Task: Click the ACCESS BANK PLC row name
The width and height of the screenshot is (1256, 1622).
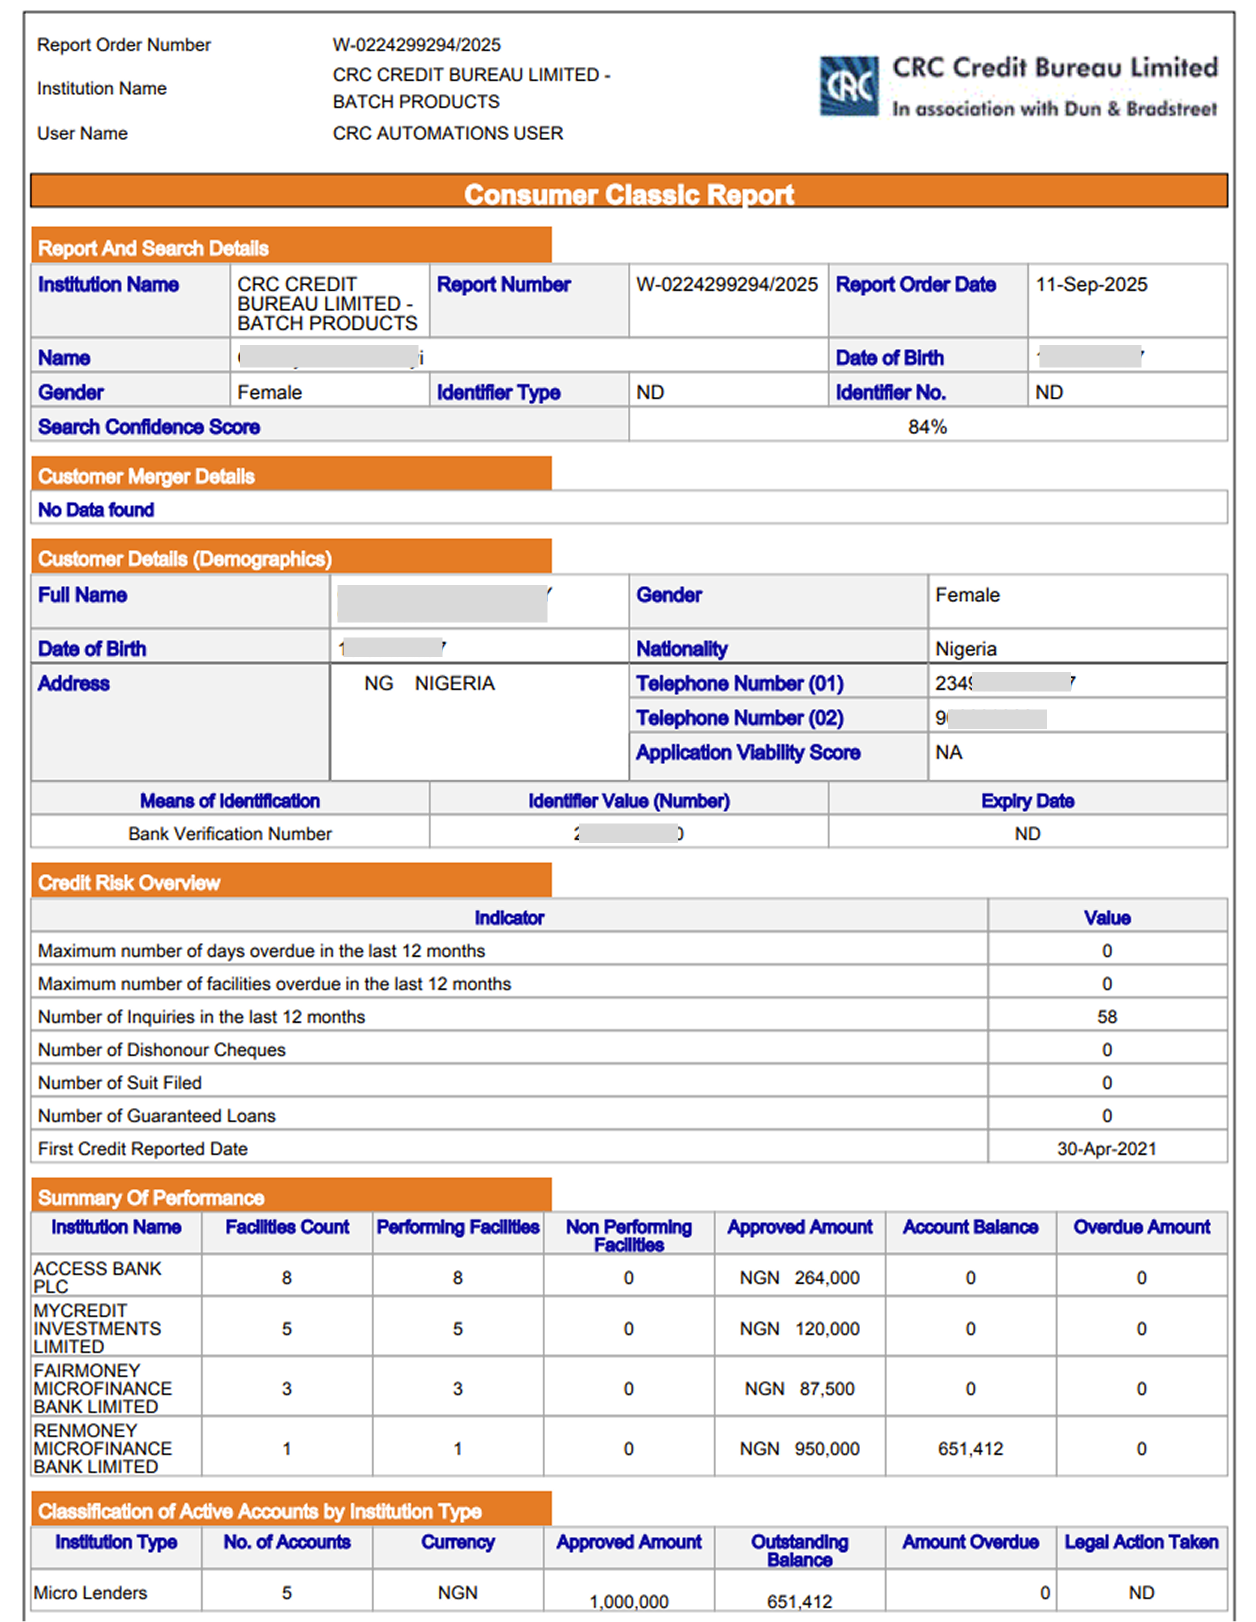Action: (97, 1277)
